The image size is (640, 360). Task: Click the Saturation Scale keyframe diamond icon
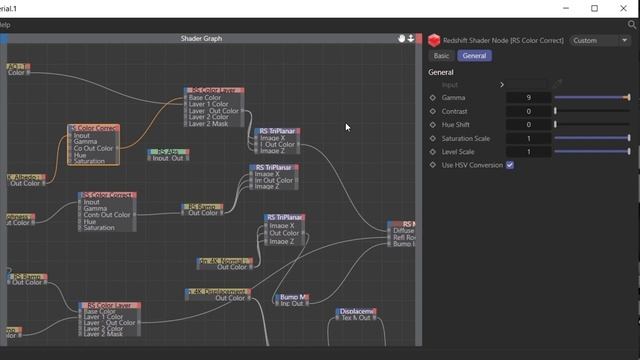click(x=433, y=139)
